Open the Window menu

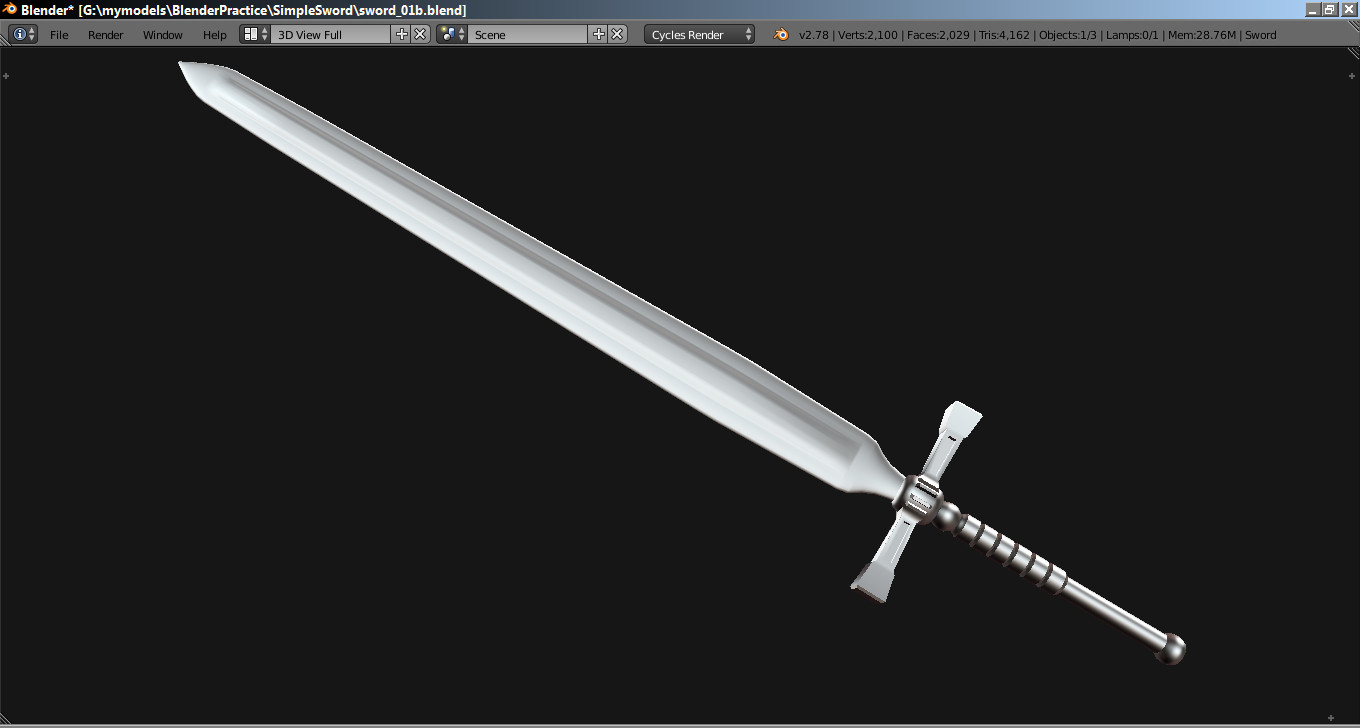(162, 34)
